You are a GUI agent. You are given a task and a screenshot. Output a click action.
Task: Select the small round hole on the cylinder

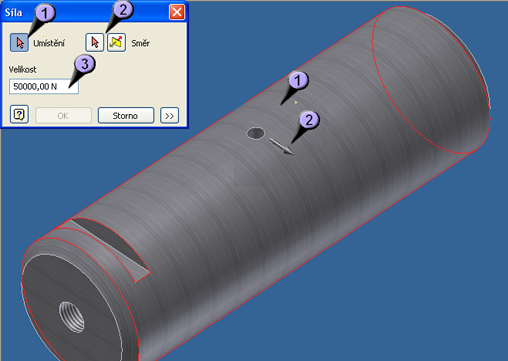[x=256, y=133]
